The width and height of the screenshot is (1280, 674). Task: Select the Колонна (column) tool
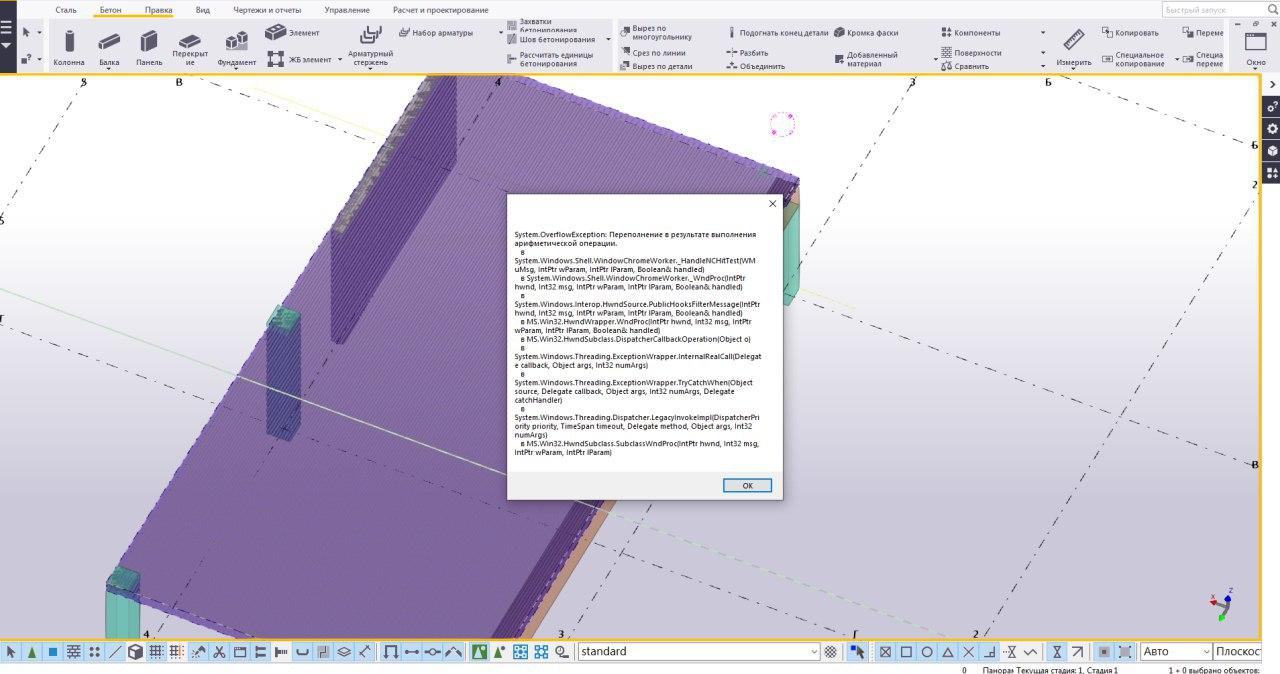[x=69, y=46]
